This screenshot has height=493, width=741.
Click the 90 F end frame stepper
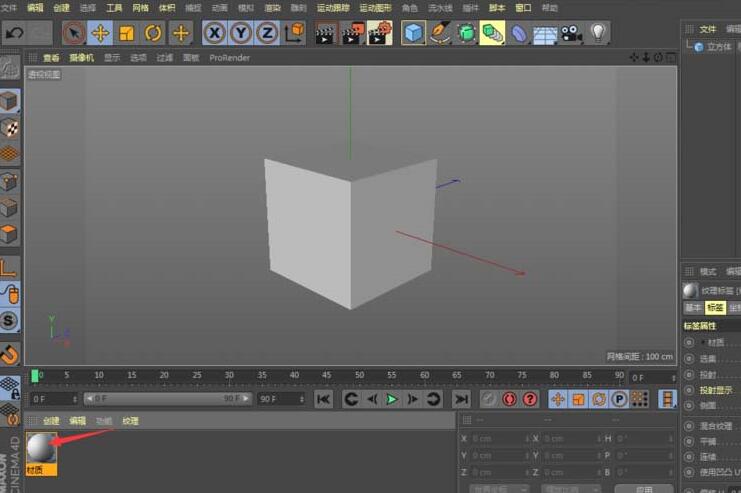point(302,399)
